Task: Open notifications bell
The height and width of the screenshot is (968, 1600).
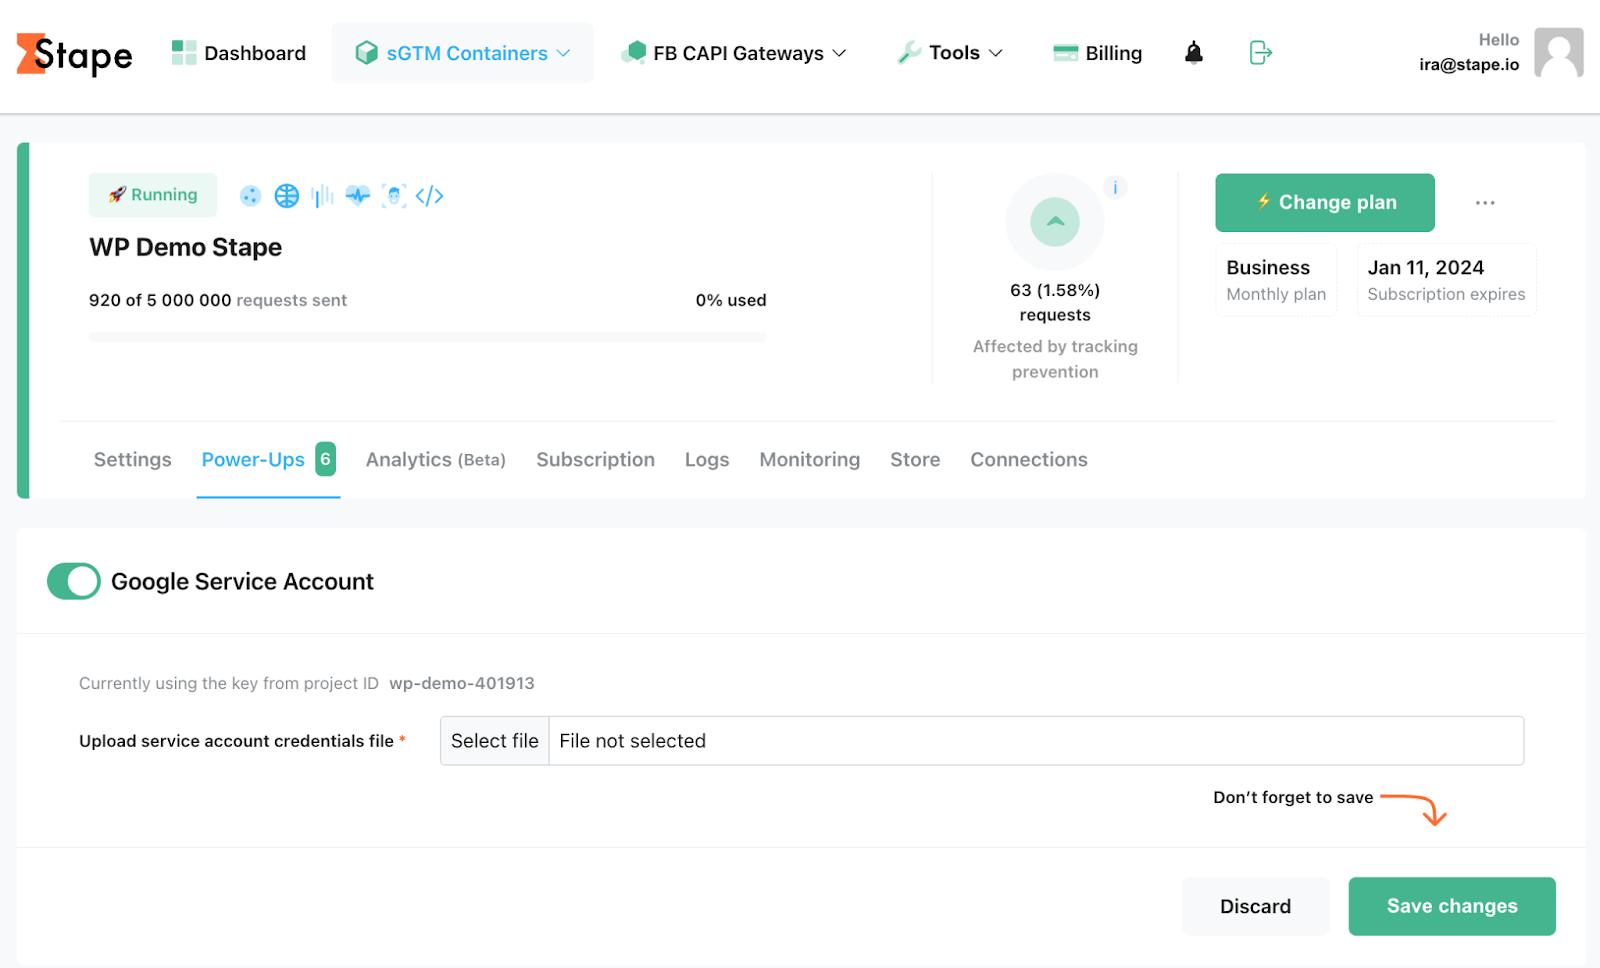Action: pos(1194,53)
